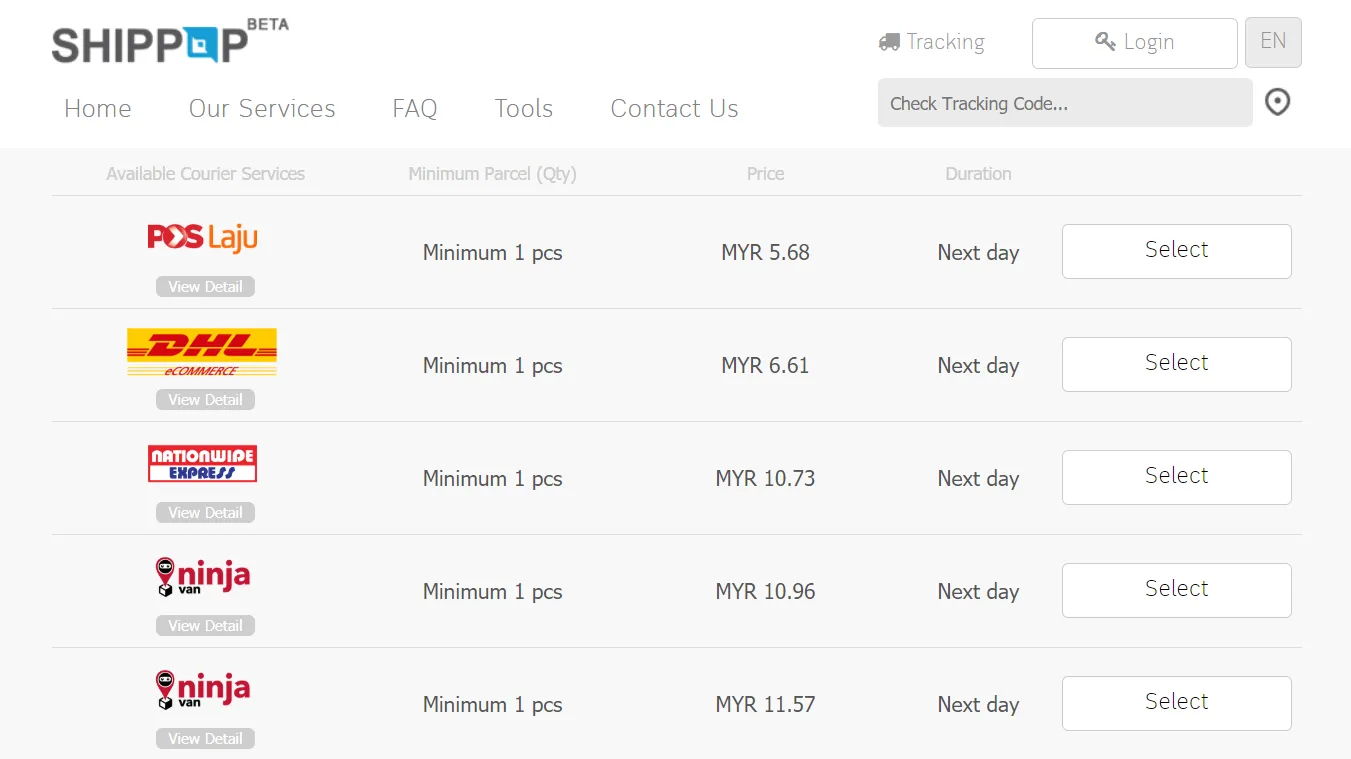Click the Ninja Van logo for MYR 11.57
Image resolution: width=1351 pixels, height=759 pixels.
pyautogui.click(x=203, y=690)
